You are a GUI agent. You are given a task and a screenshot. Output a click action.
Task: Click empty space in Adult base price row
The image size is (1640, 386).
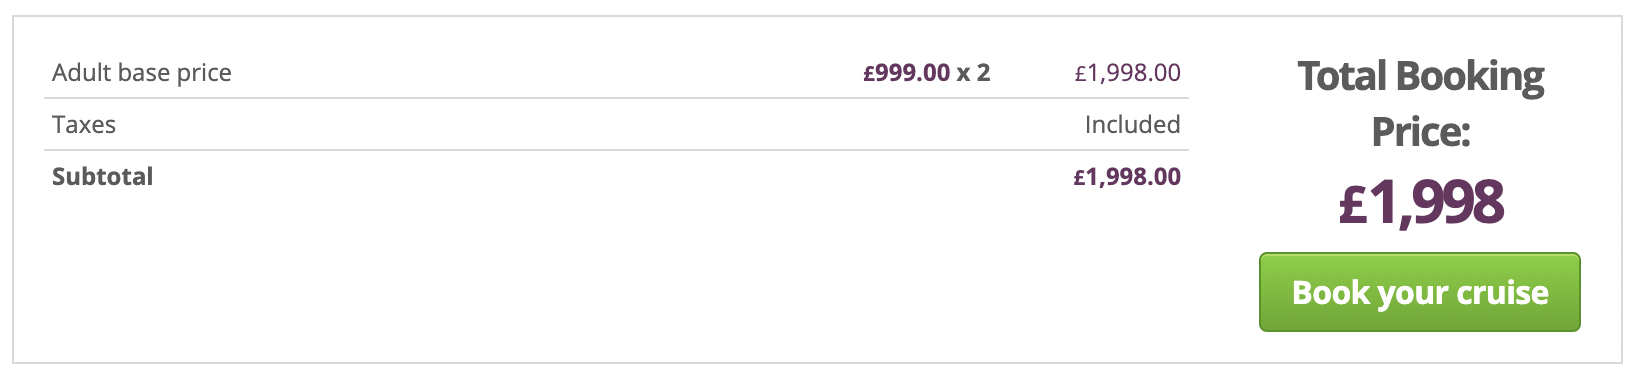[x=550, y=73]
